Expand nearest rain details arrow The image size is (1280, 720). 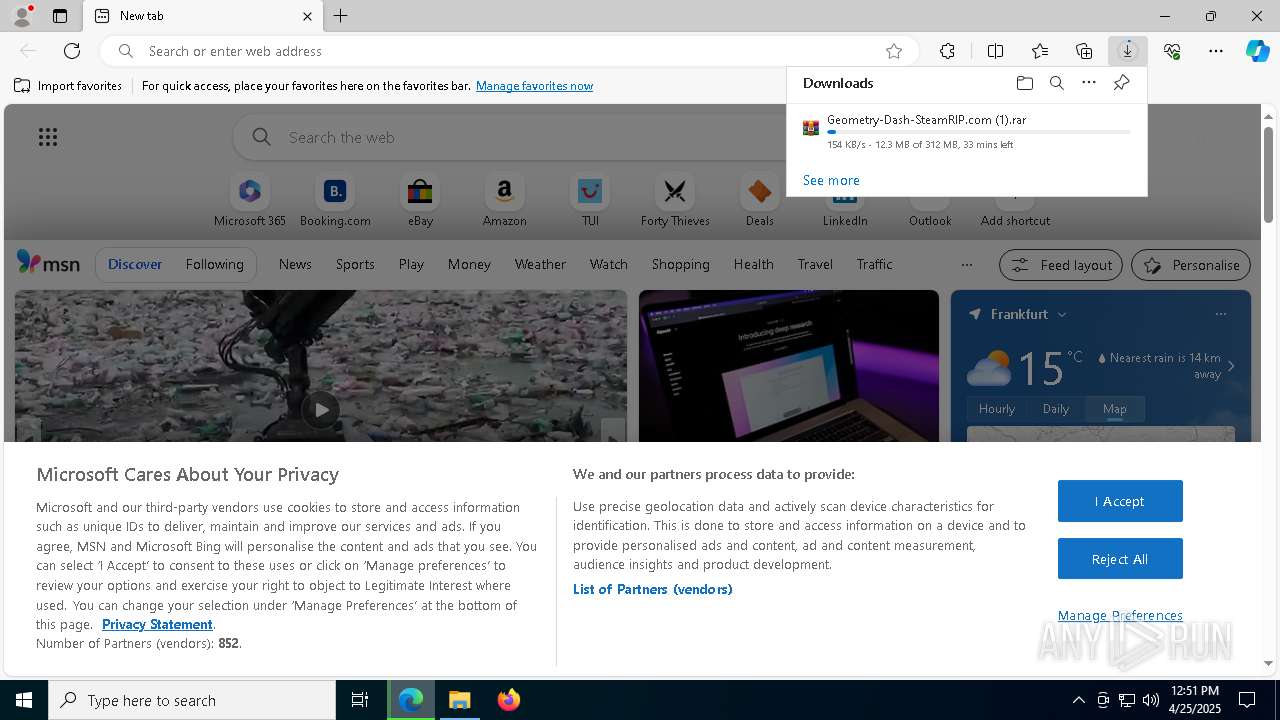[1231, 366]
